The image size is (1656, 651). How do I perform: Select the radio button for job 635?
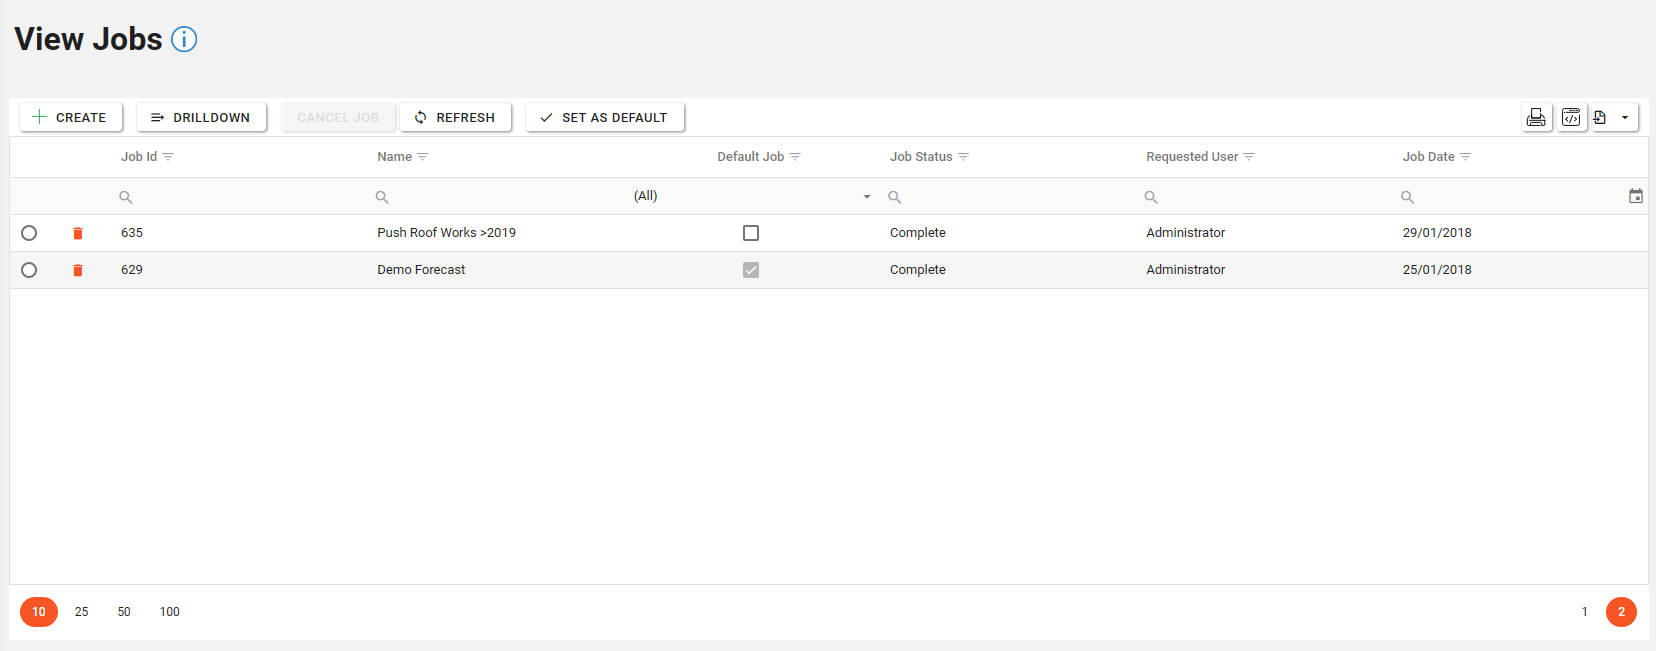(x=29, y=233)
